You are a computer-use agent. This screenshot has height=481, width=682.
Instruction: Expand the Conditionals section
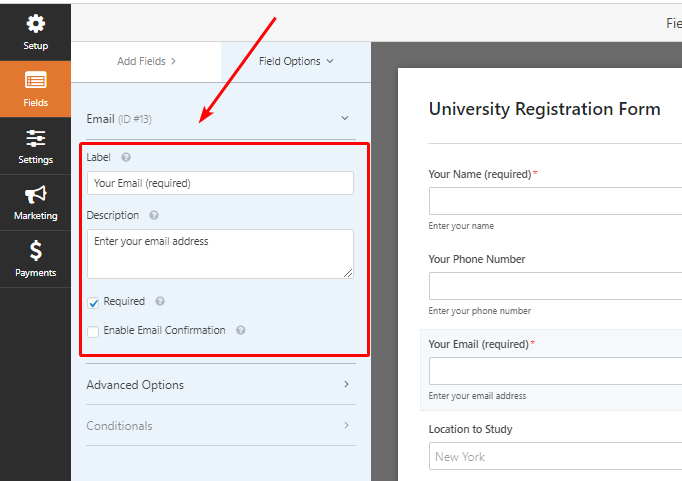click(x=220, y=426)
